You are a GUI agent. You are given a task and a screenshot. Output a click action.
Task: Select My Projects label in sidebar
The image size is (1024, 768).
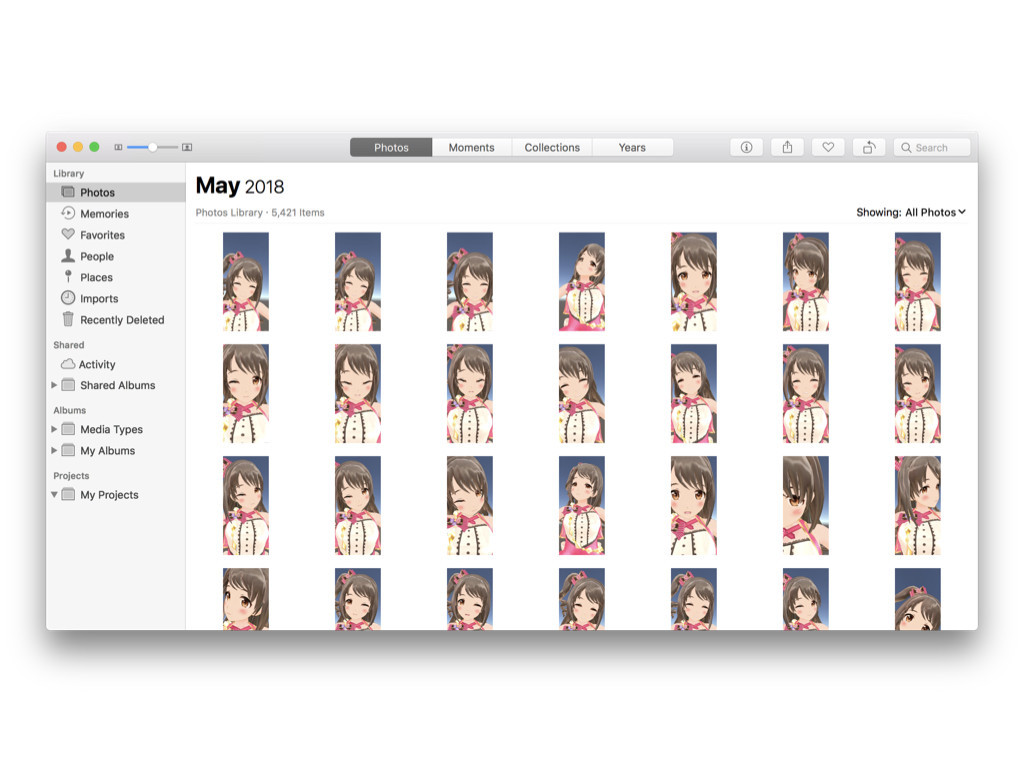tap(109, 495)
